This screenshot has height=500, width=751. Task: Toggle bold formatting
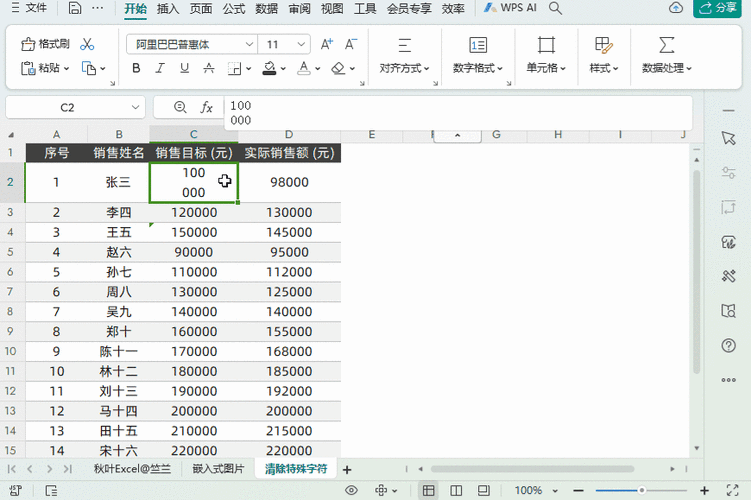click(136, 68)
